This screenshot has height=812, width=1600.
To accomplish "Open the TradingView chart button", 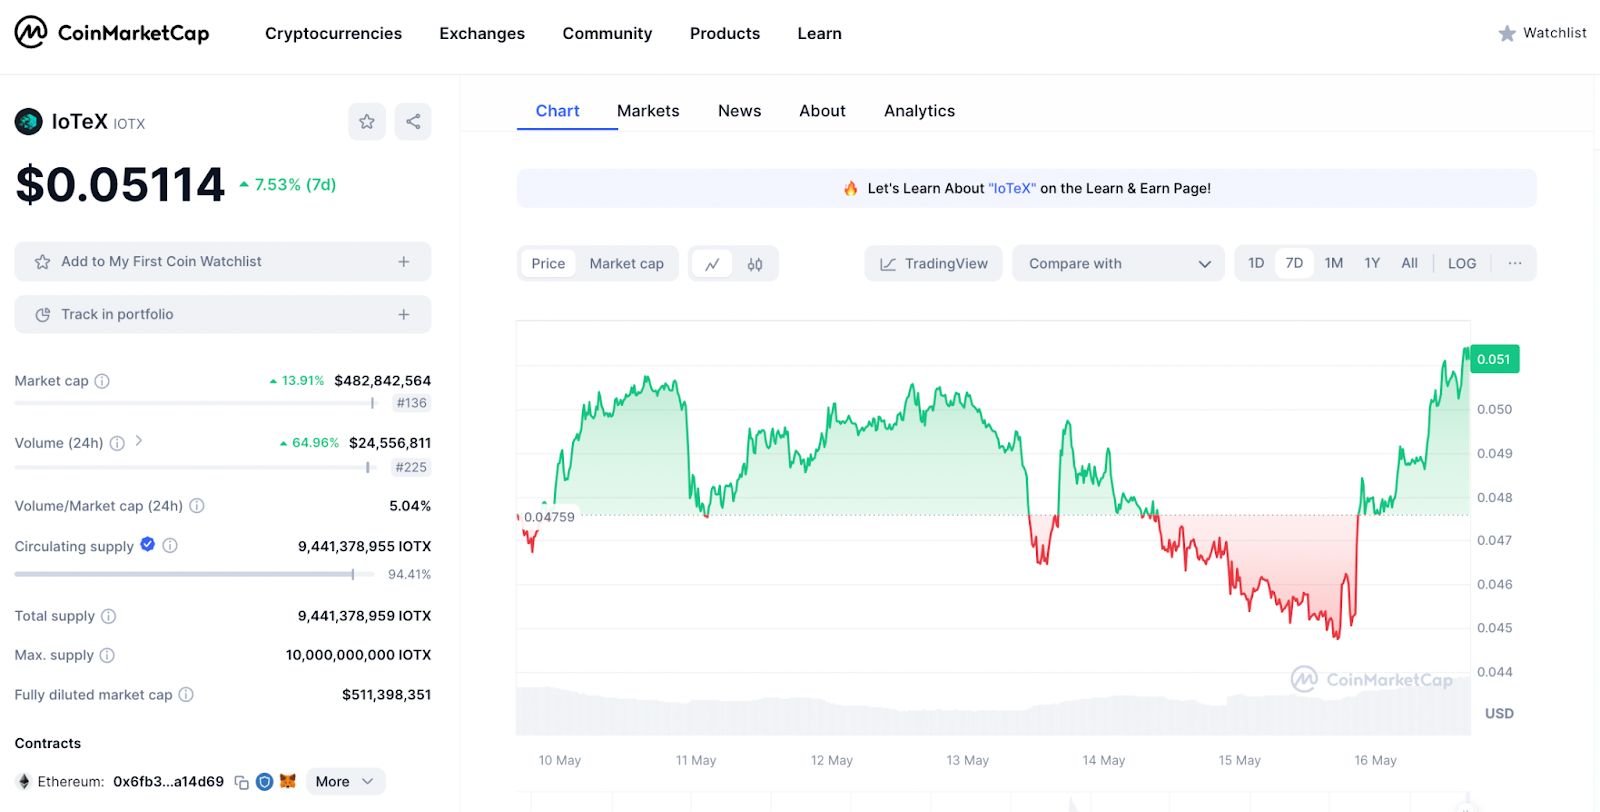I will (x=933, y=264).
